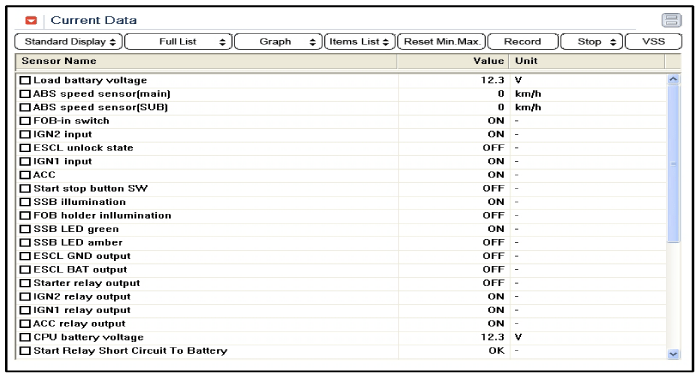Enable the ESCL unlock state checkbox
The image size is (700, 377).
tap(25, 148)
